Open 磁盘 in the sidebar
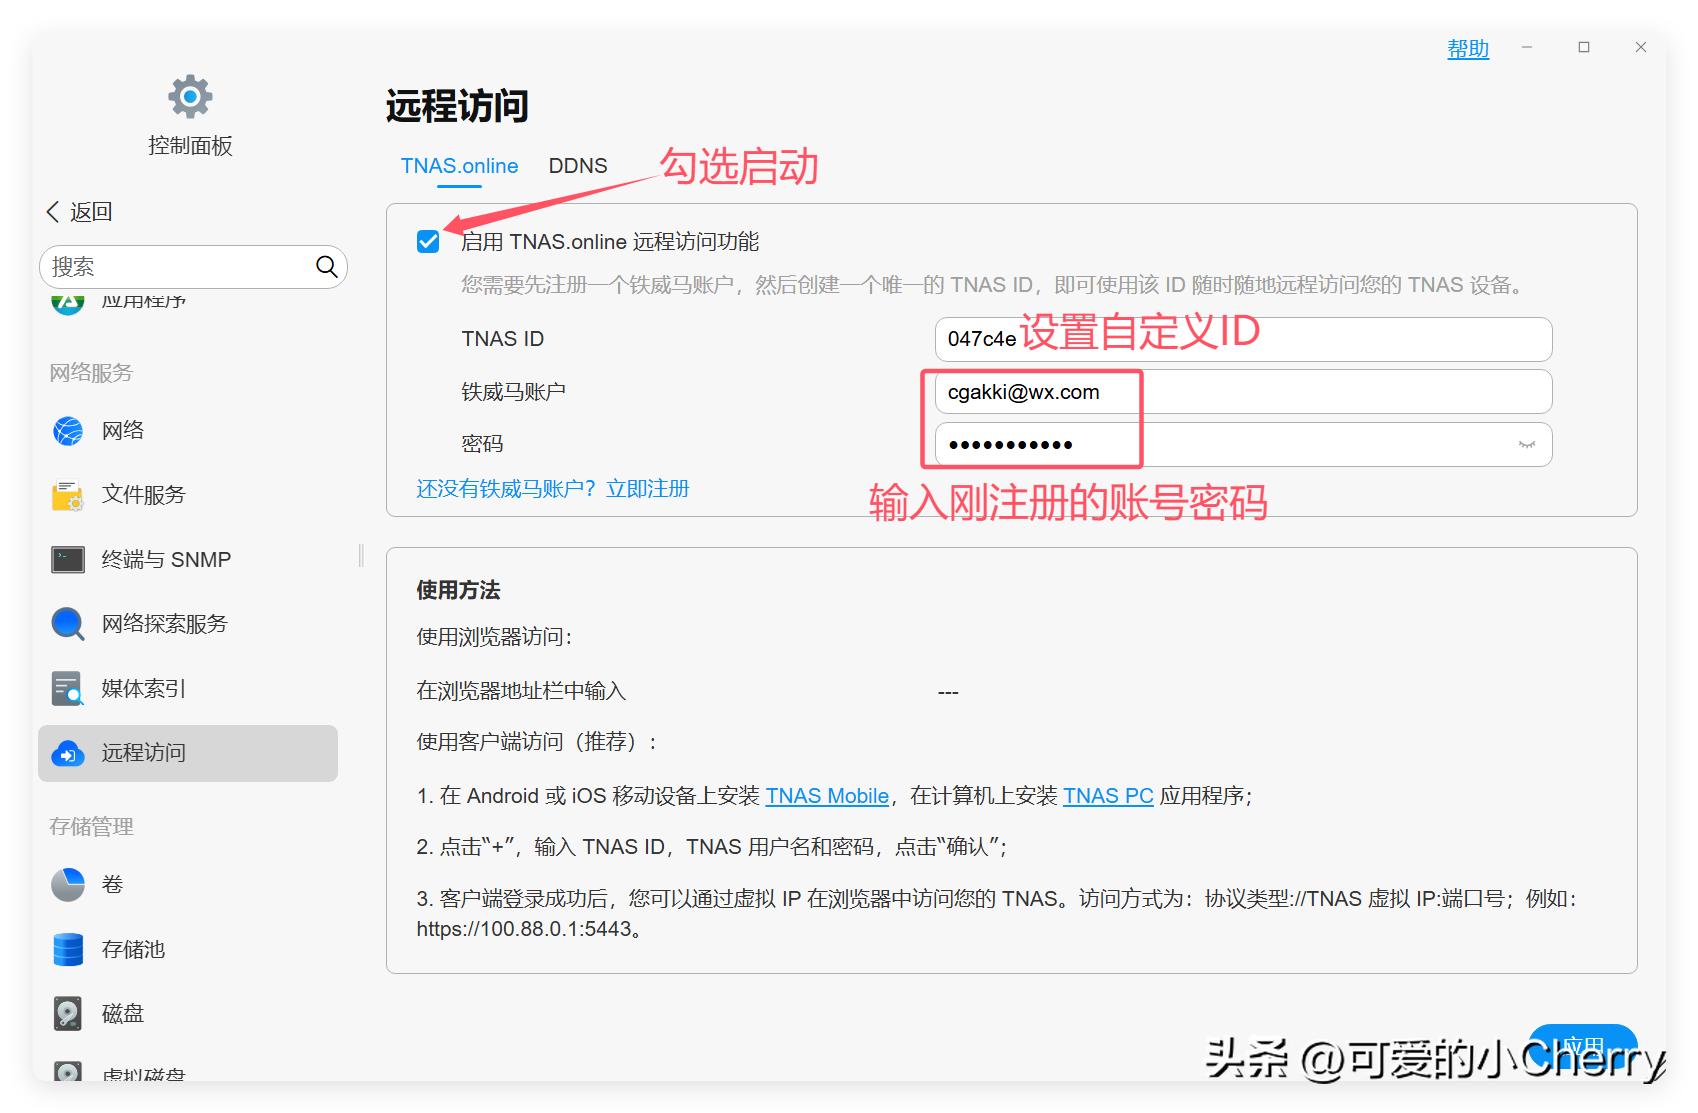1698x1113 pixels. tap(188, 1014)
